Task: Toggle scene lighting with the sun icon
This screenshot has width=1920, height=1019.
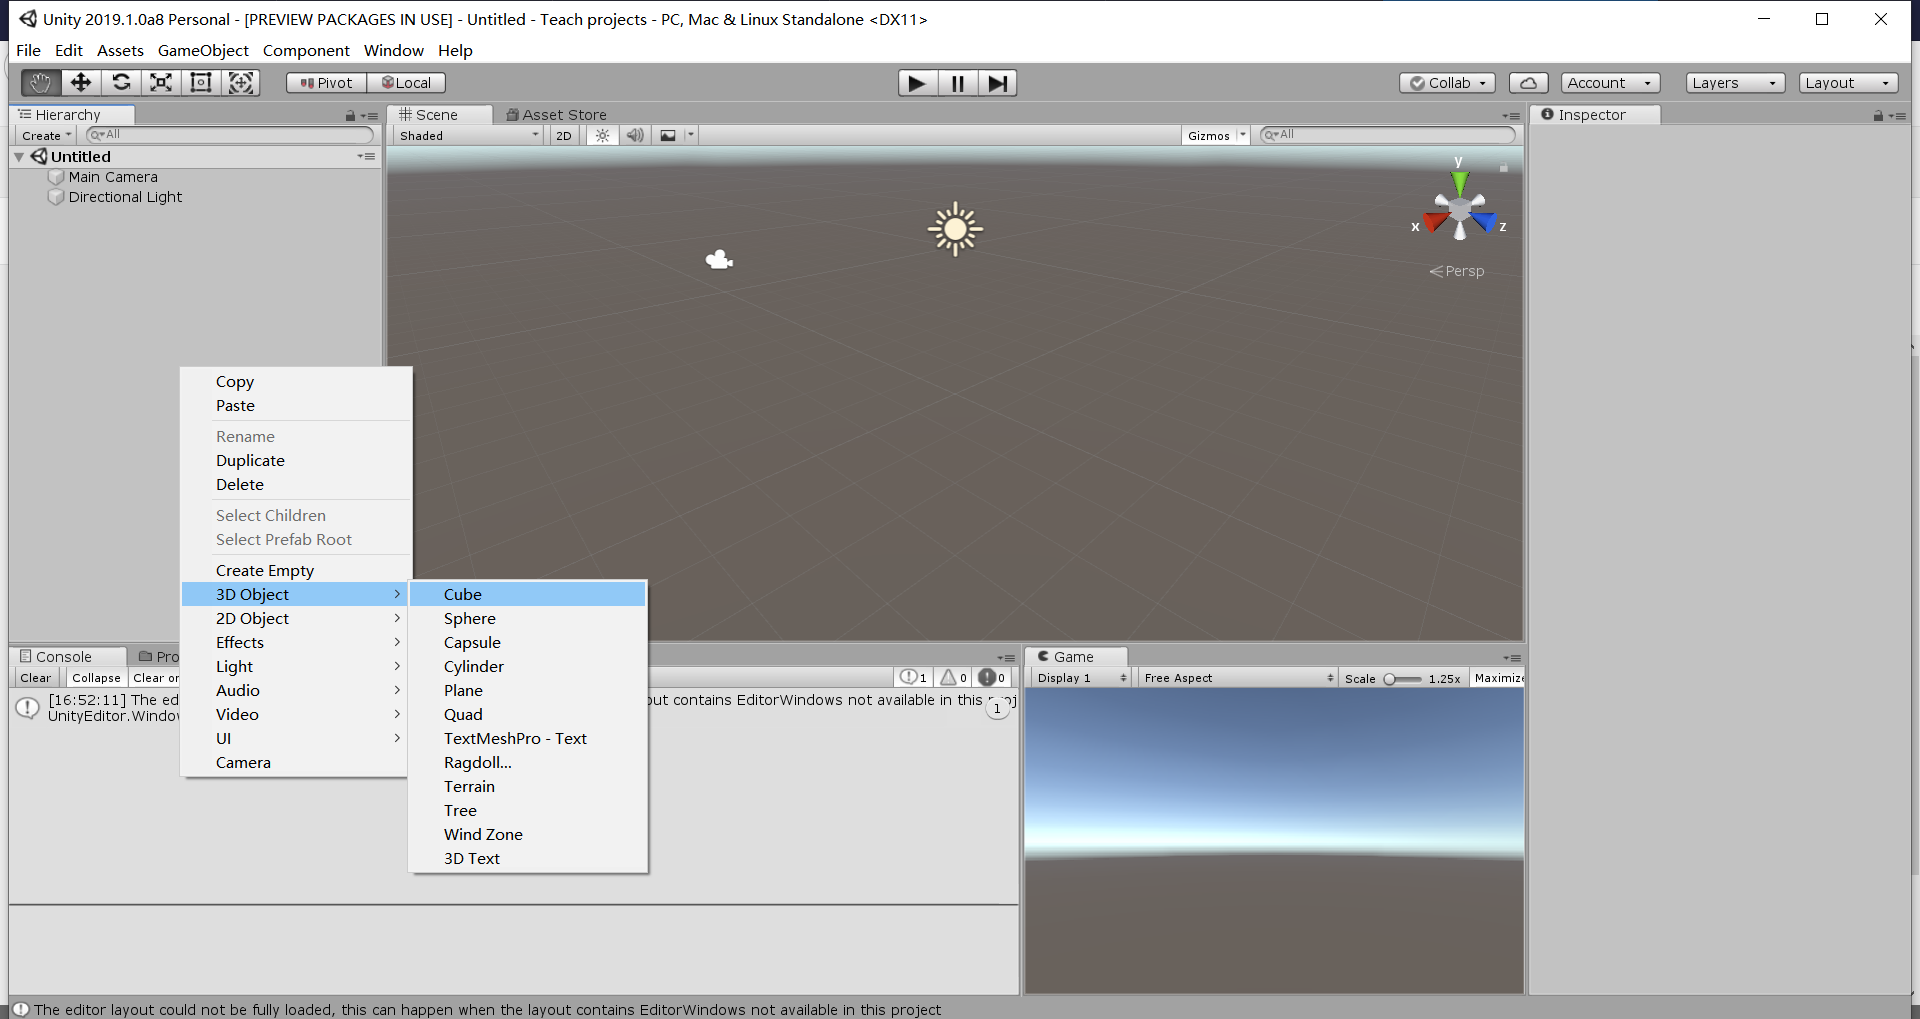Action: tap(601, 135)
